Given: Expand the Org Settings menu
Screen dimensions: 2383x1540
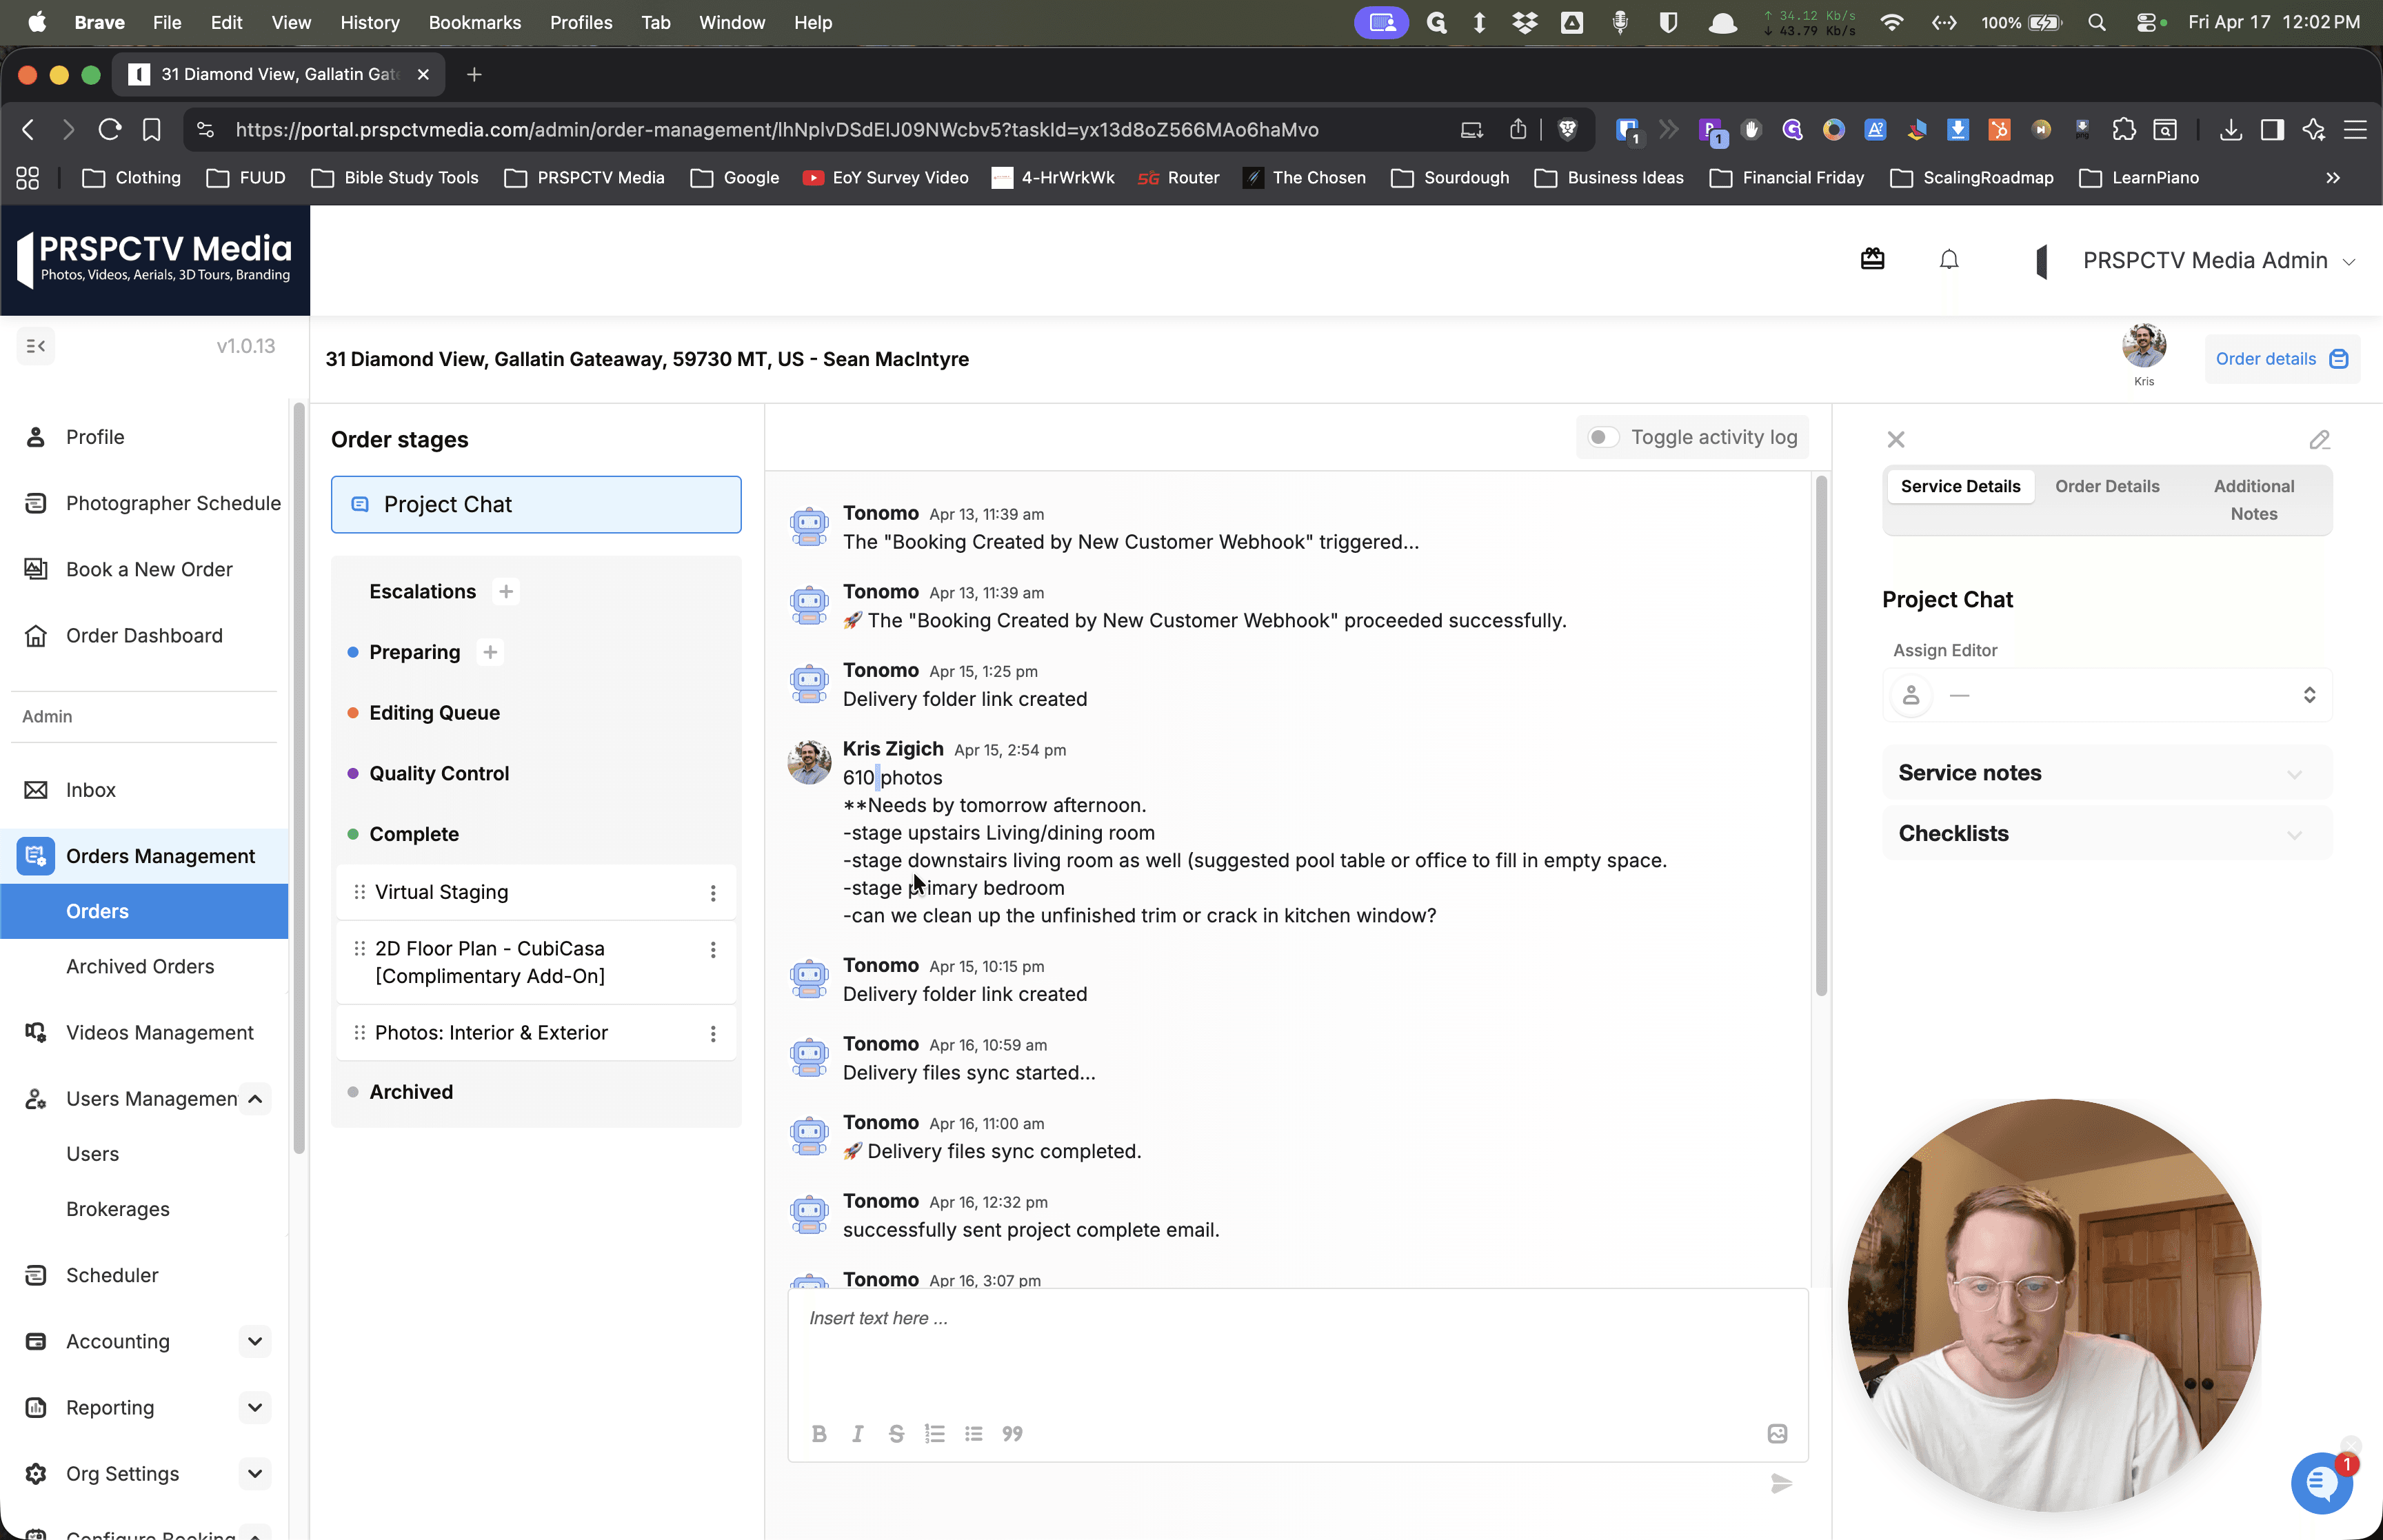Looking at the screenshot, I should [x=255, y=1473].
